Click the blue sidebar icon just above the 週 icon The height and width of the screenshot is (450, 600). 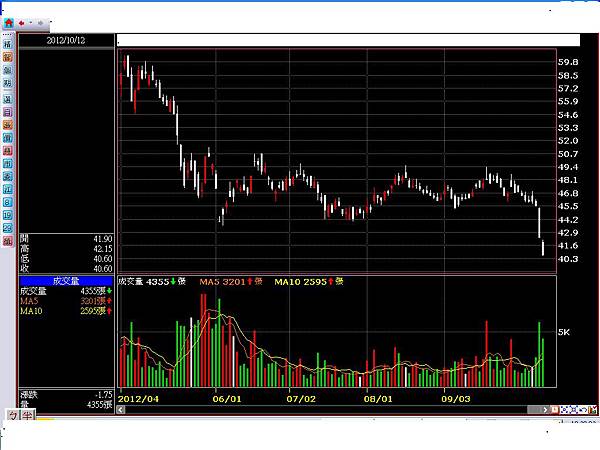[8, 83]
